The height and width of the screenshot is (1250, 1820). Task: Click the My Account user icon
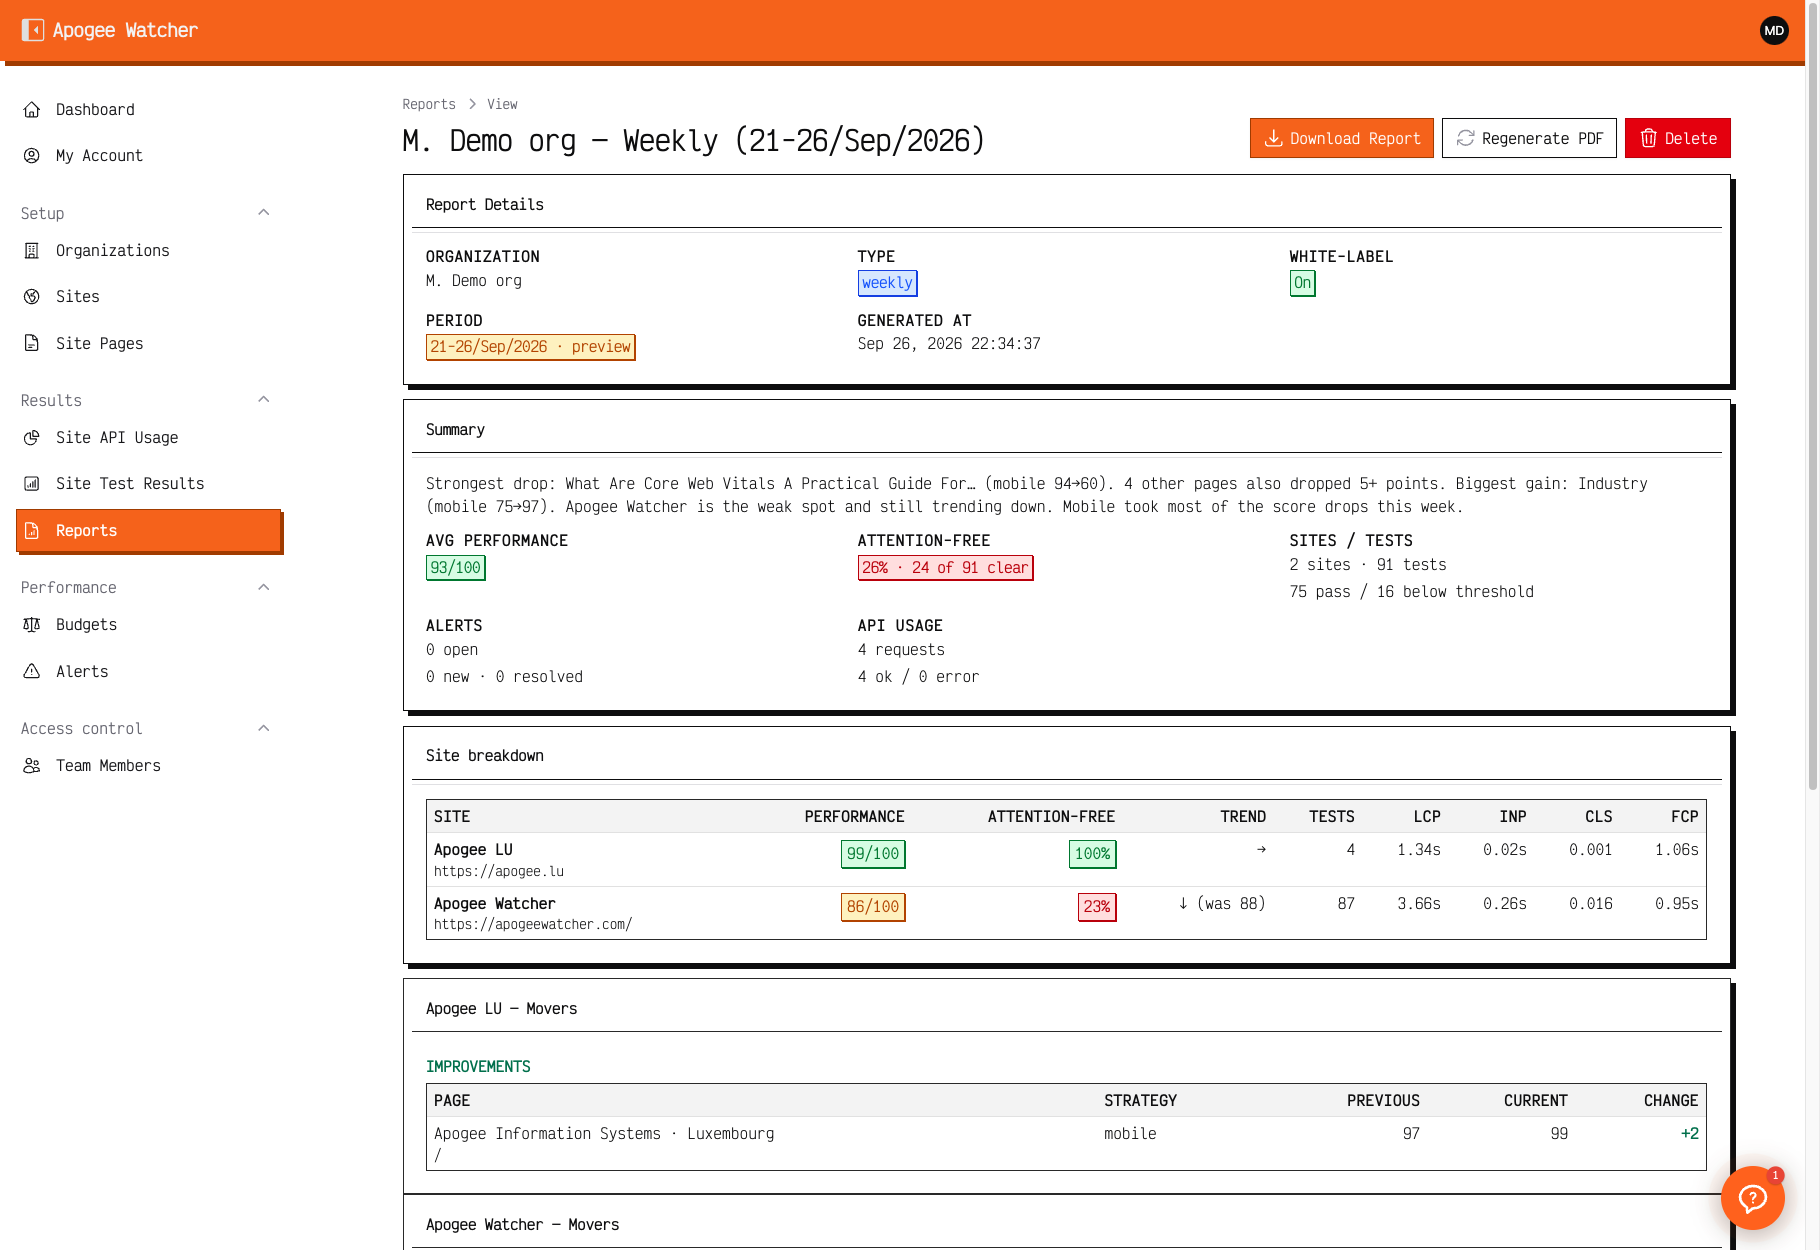coord(32,155)
